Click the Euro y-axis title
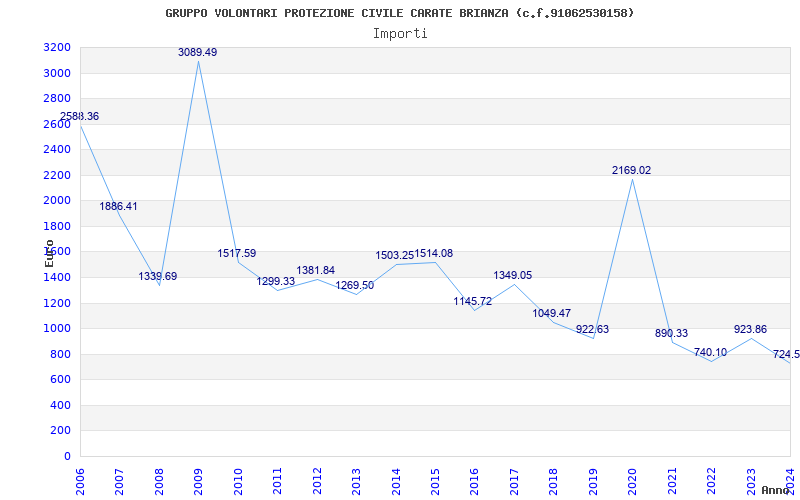800x500 pixels. [49, 253]
